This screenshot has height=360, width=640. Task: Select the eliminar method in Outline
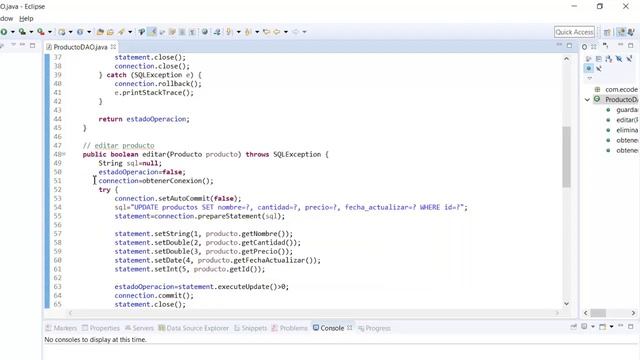click(627, 130)
